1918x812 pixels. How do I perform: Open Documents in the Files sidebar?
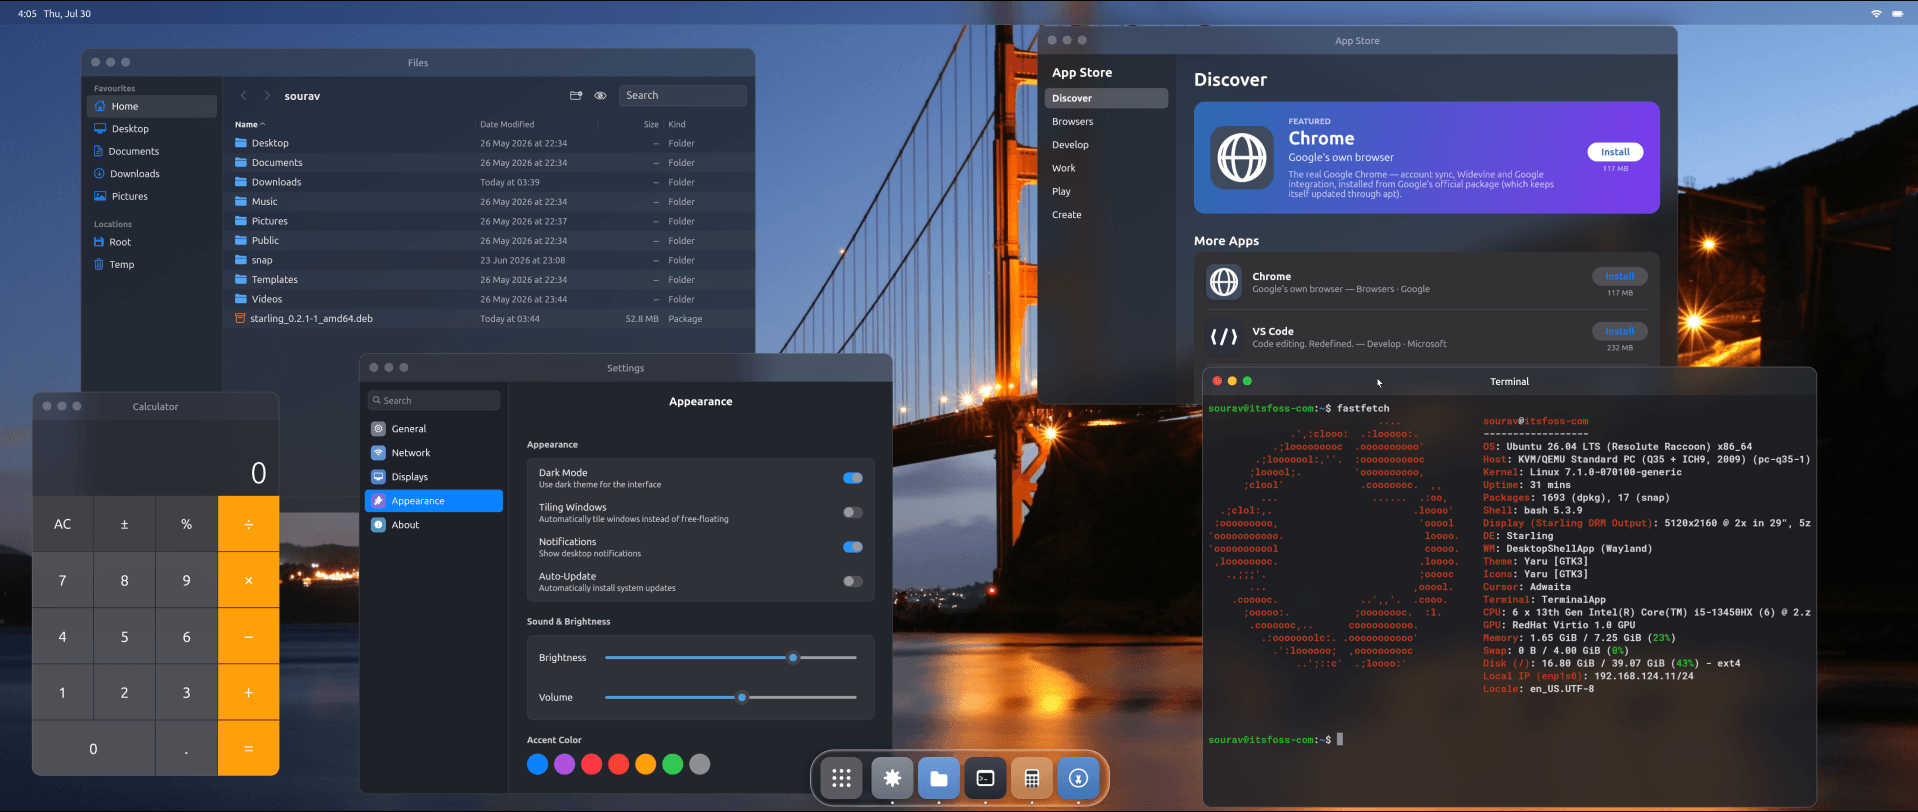tap(152, 151)
